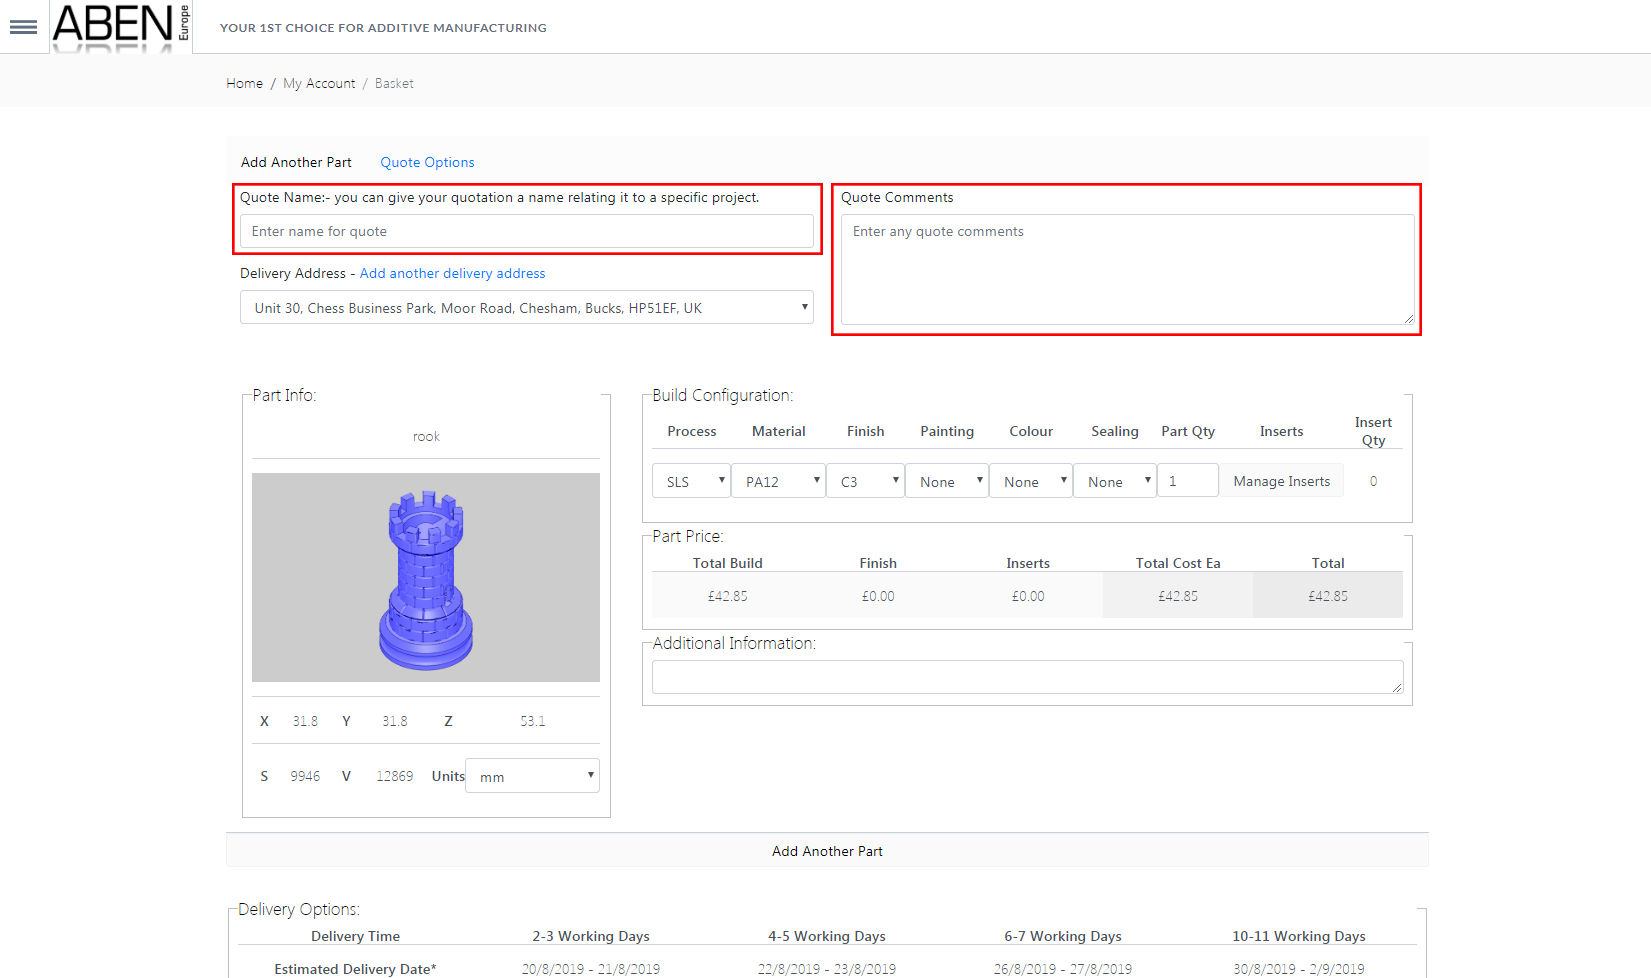The height and width of the screenshot is (978, 1651).
Task: Click the wide Add Another Part bar
Action: pos(827,851)
